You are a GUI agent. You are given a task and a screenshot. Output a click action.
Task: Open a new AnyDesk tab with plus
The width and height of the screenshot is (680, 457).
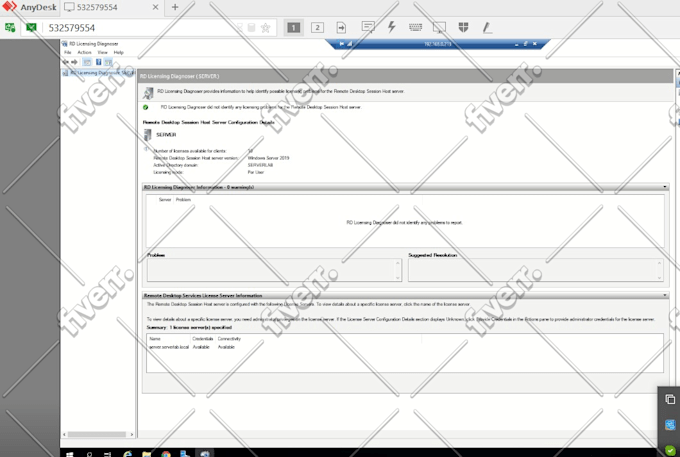pos(175,7)
